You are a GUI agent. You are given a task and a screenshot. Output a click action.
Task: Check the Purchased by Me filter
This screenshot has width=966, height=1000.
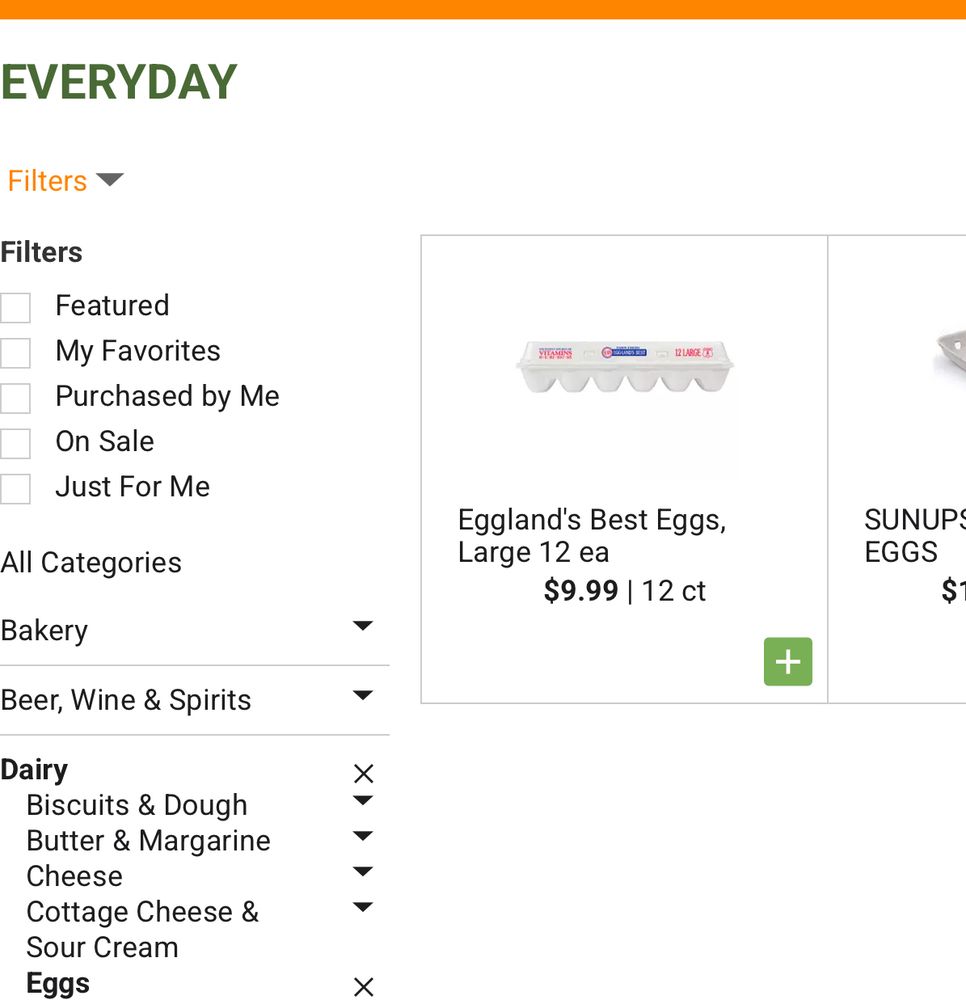16,398
